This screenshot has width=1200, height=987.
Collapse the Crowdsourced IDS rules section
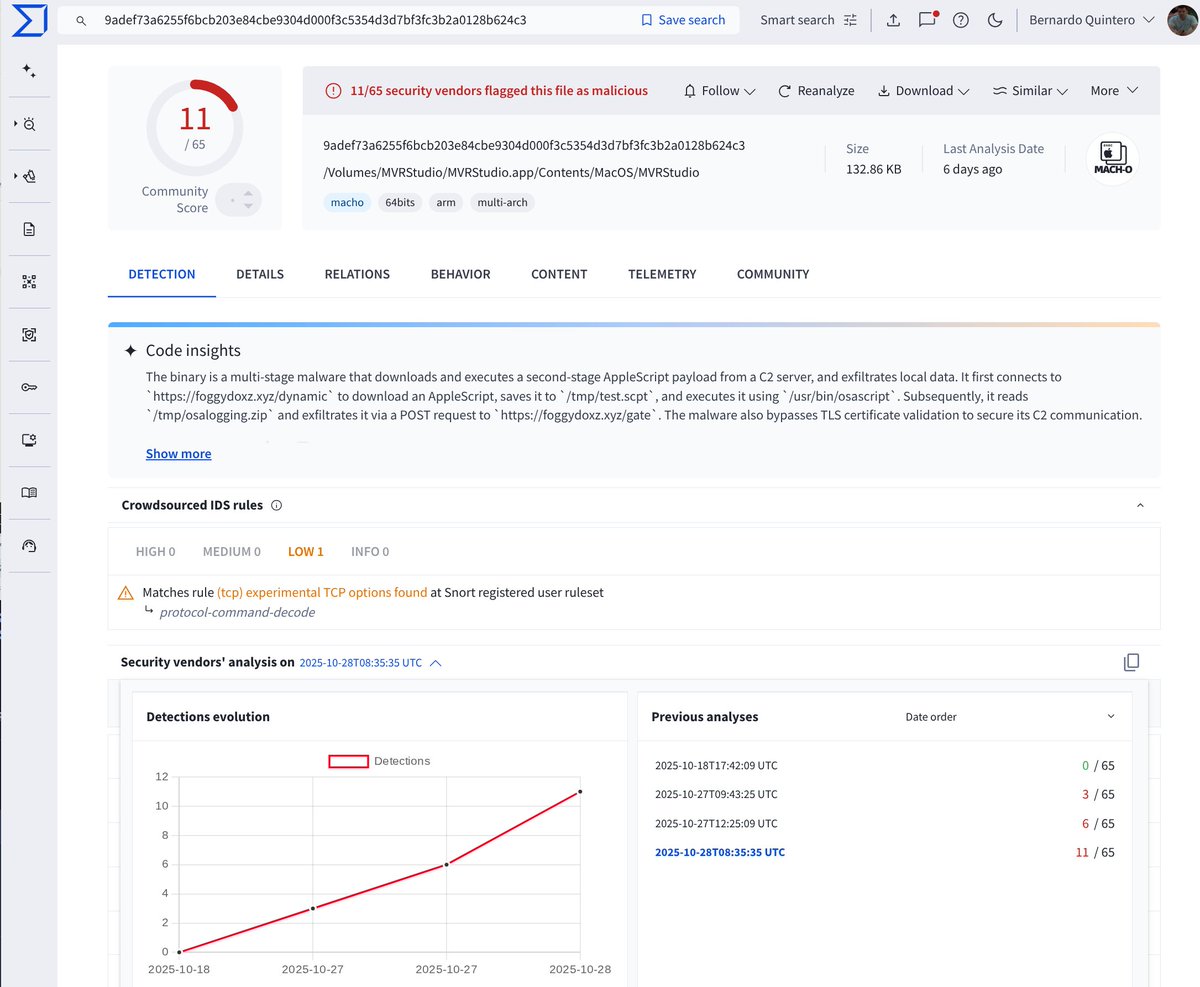(x=1140, y=506)
